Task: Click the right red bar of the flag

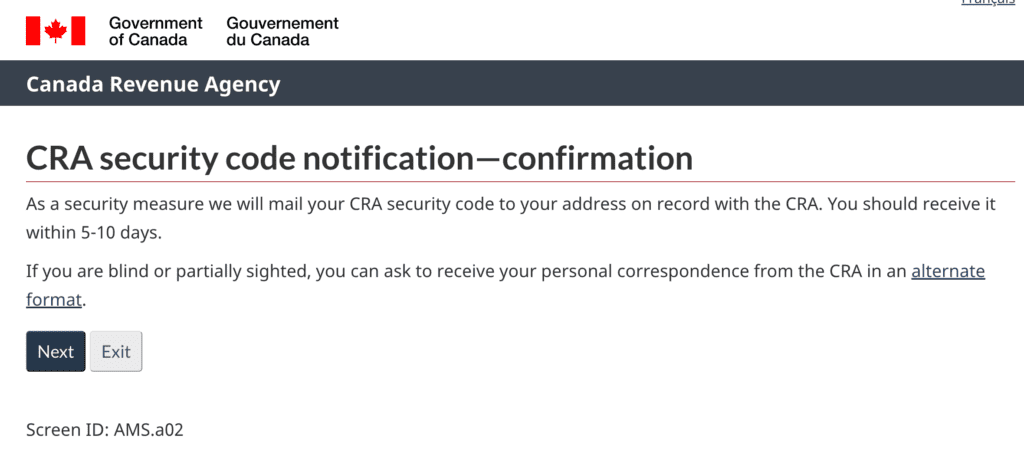Action: click(78, 31)
